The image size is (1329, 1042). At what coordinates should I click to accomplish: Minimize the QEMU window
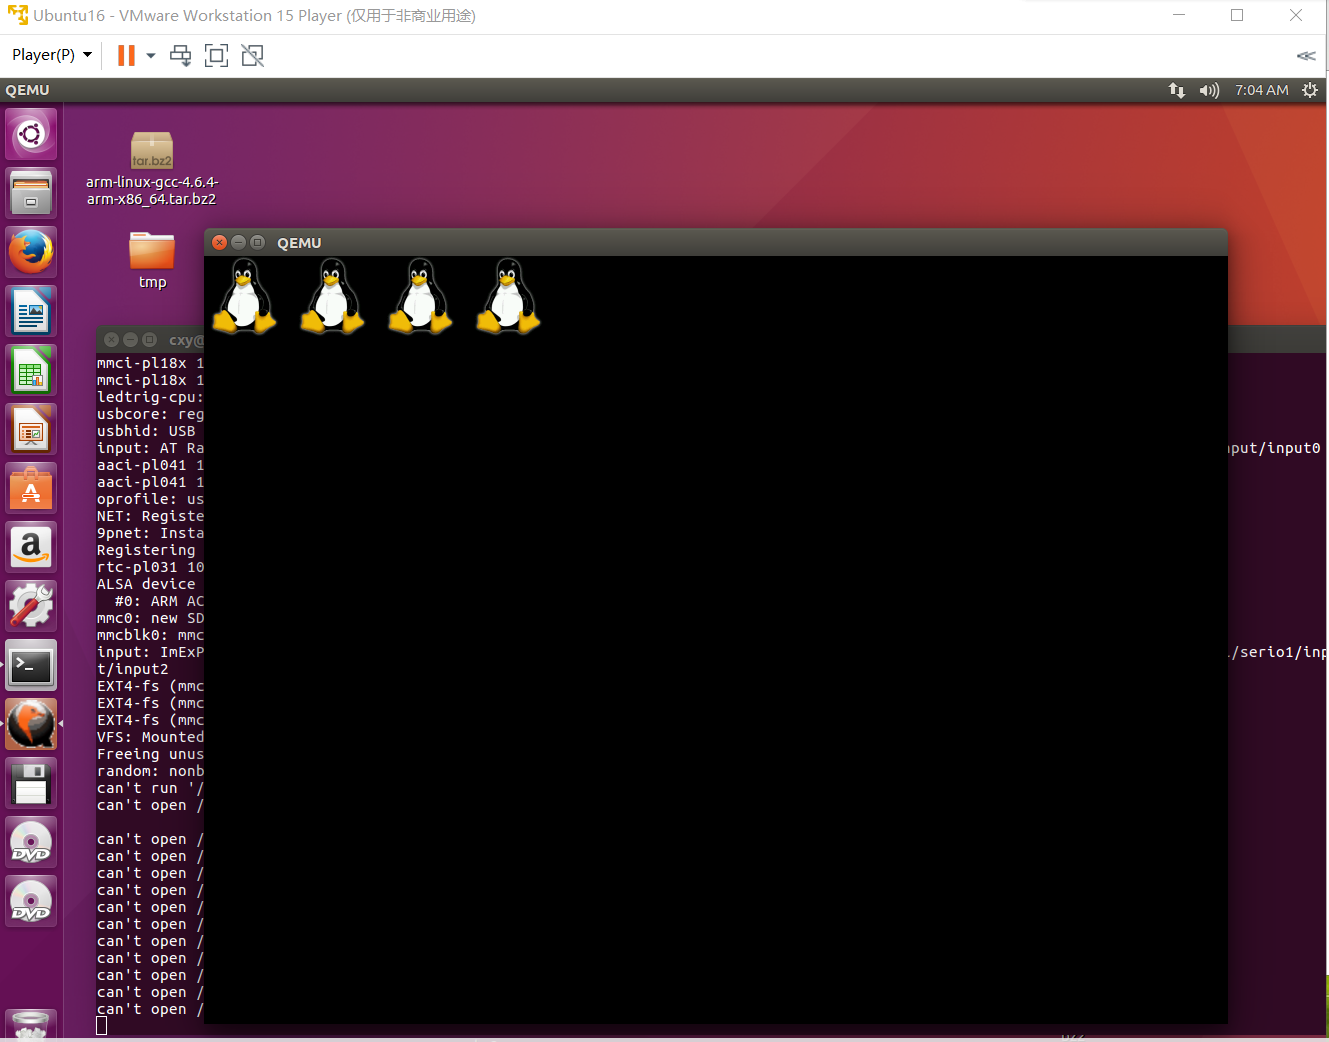coord(238,242)
